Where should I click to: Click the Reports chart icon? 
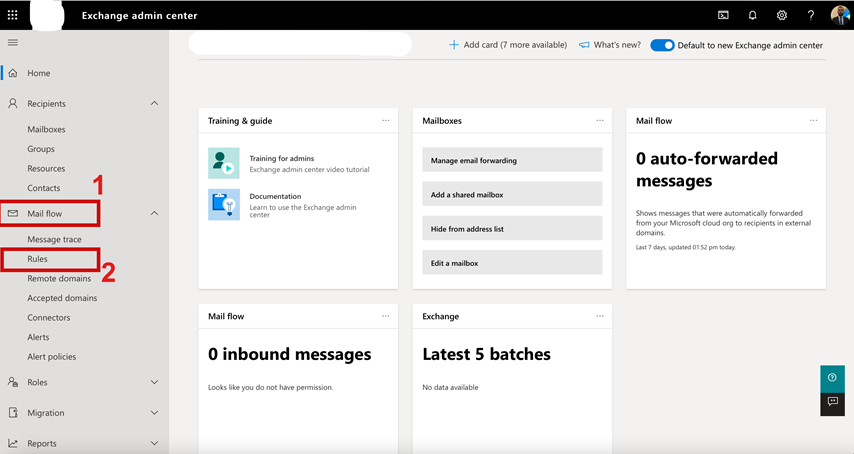click(x=13, y=443)
